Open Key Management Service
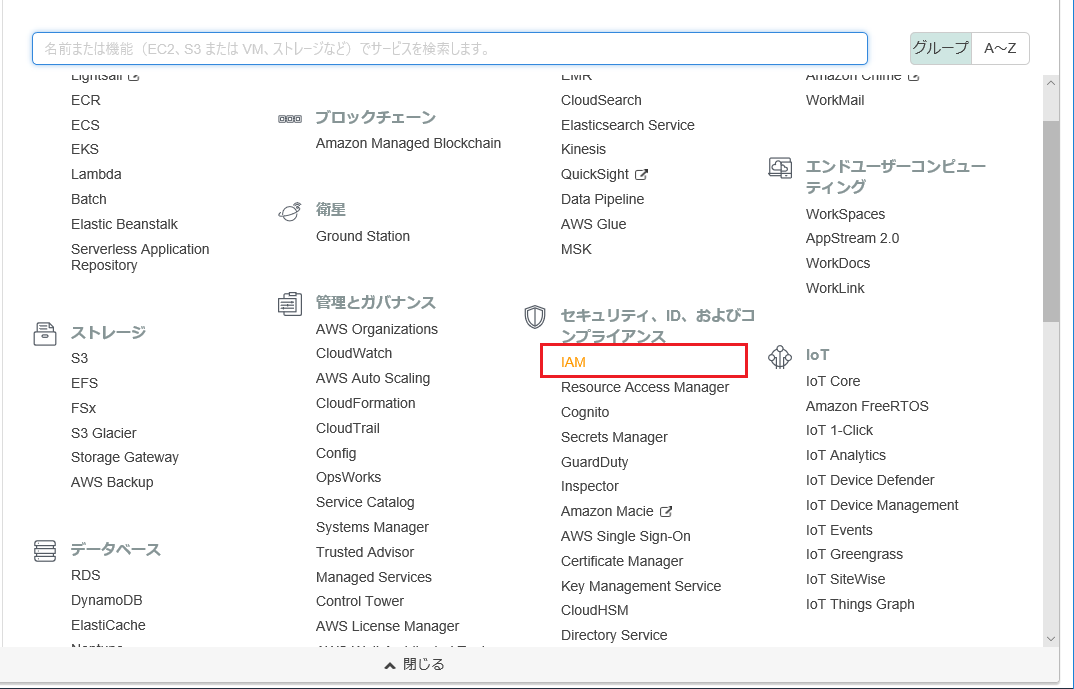Image resolution: width=1074 pixels, height=689 pixels. (640, 586)
